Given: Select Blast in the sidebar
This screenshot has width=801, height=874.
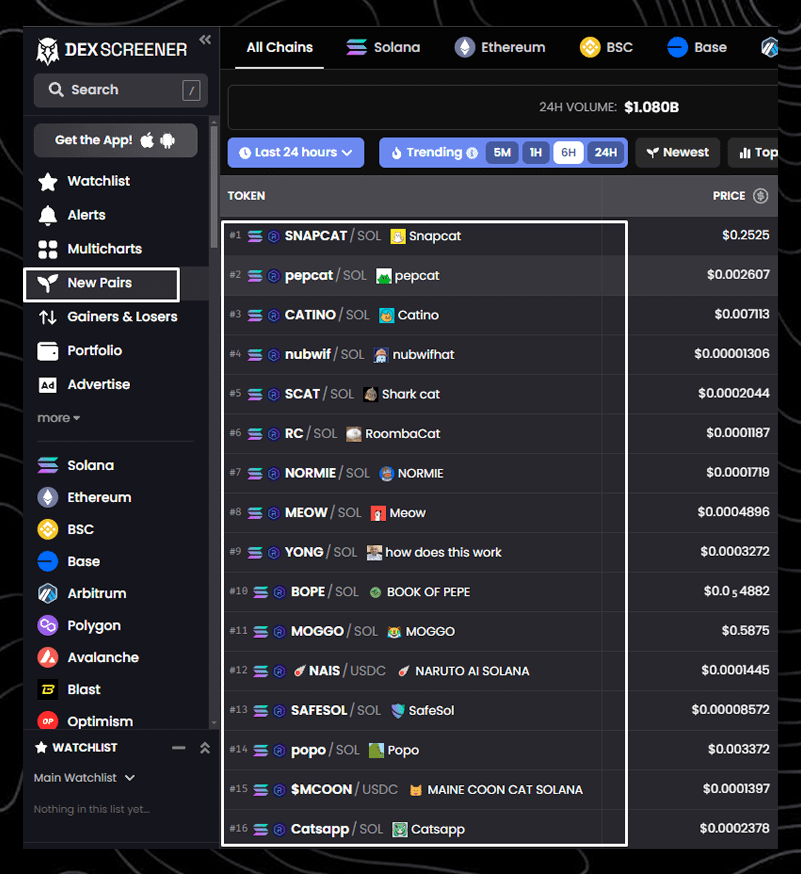Looking at the screenshot, I should tap(69, 690).
